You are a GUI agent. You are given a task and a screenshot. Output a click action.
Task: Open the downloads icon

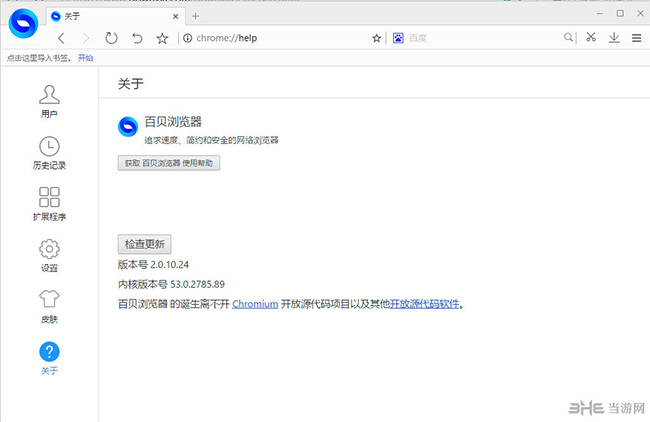click(614, 38)
